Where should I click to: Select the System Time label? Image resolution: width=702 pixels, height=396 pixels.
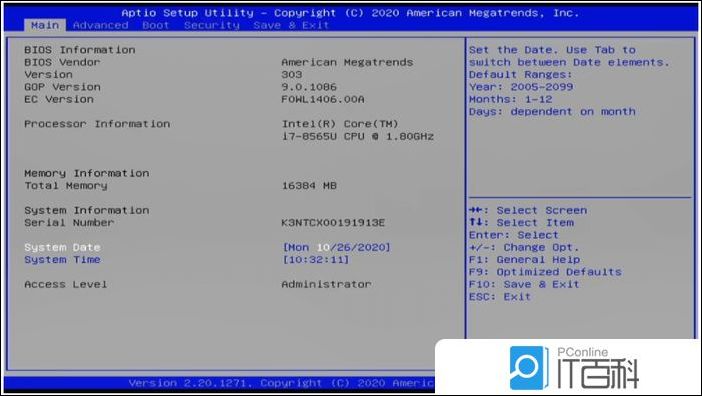pos(62,260)
